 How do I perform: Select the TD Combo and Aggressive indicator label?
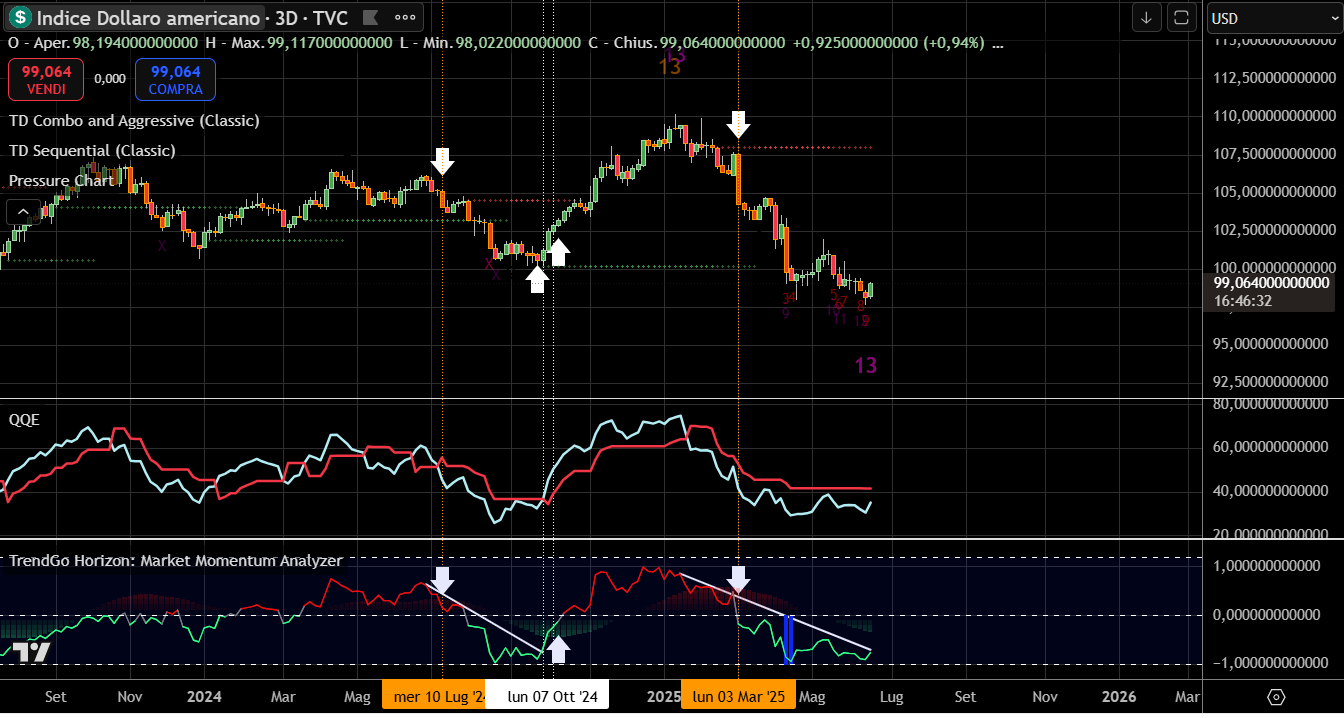(x=134, y=121)
